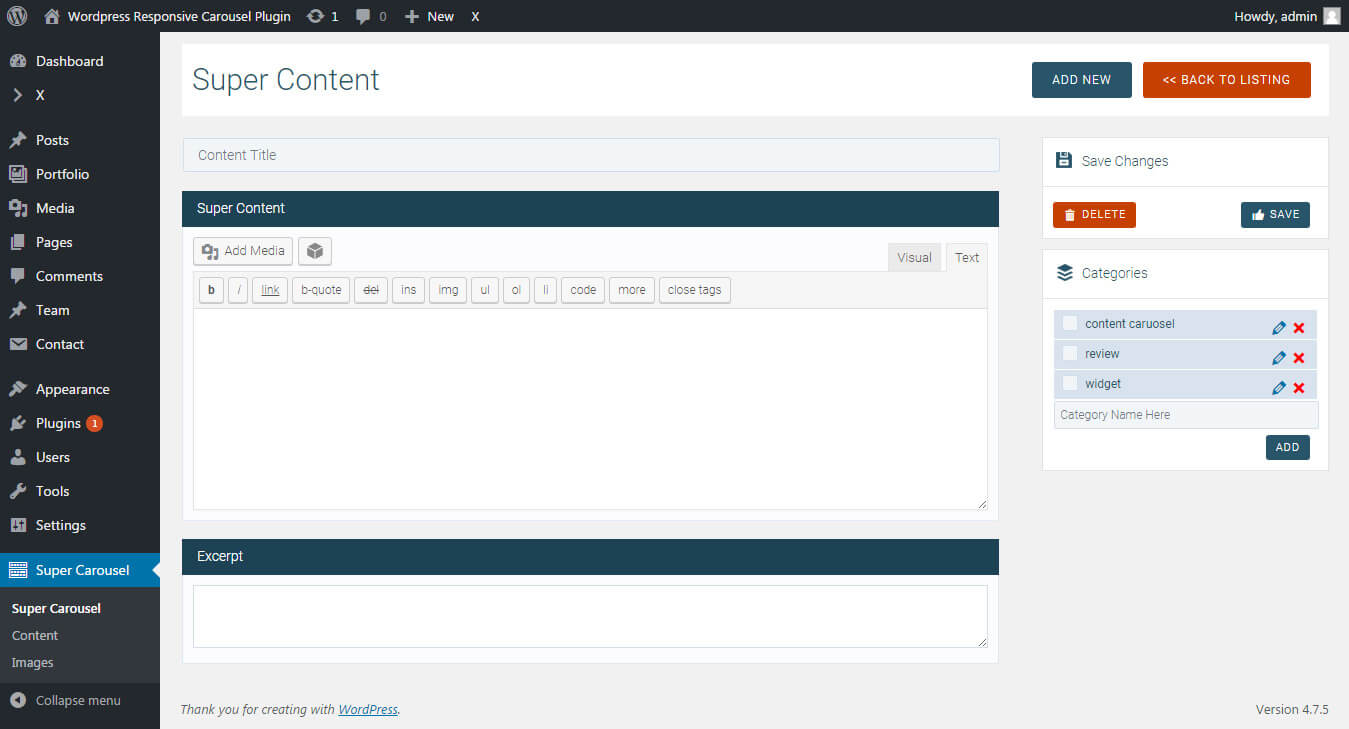Click the WordPress logo icon

tap(17, 16)
